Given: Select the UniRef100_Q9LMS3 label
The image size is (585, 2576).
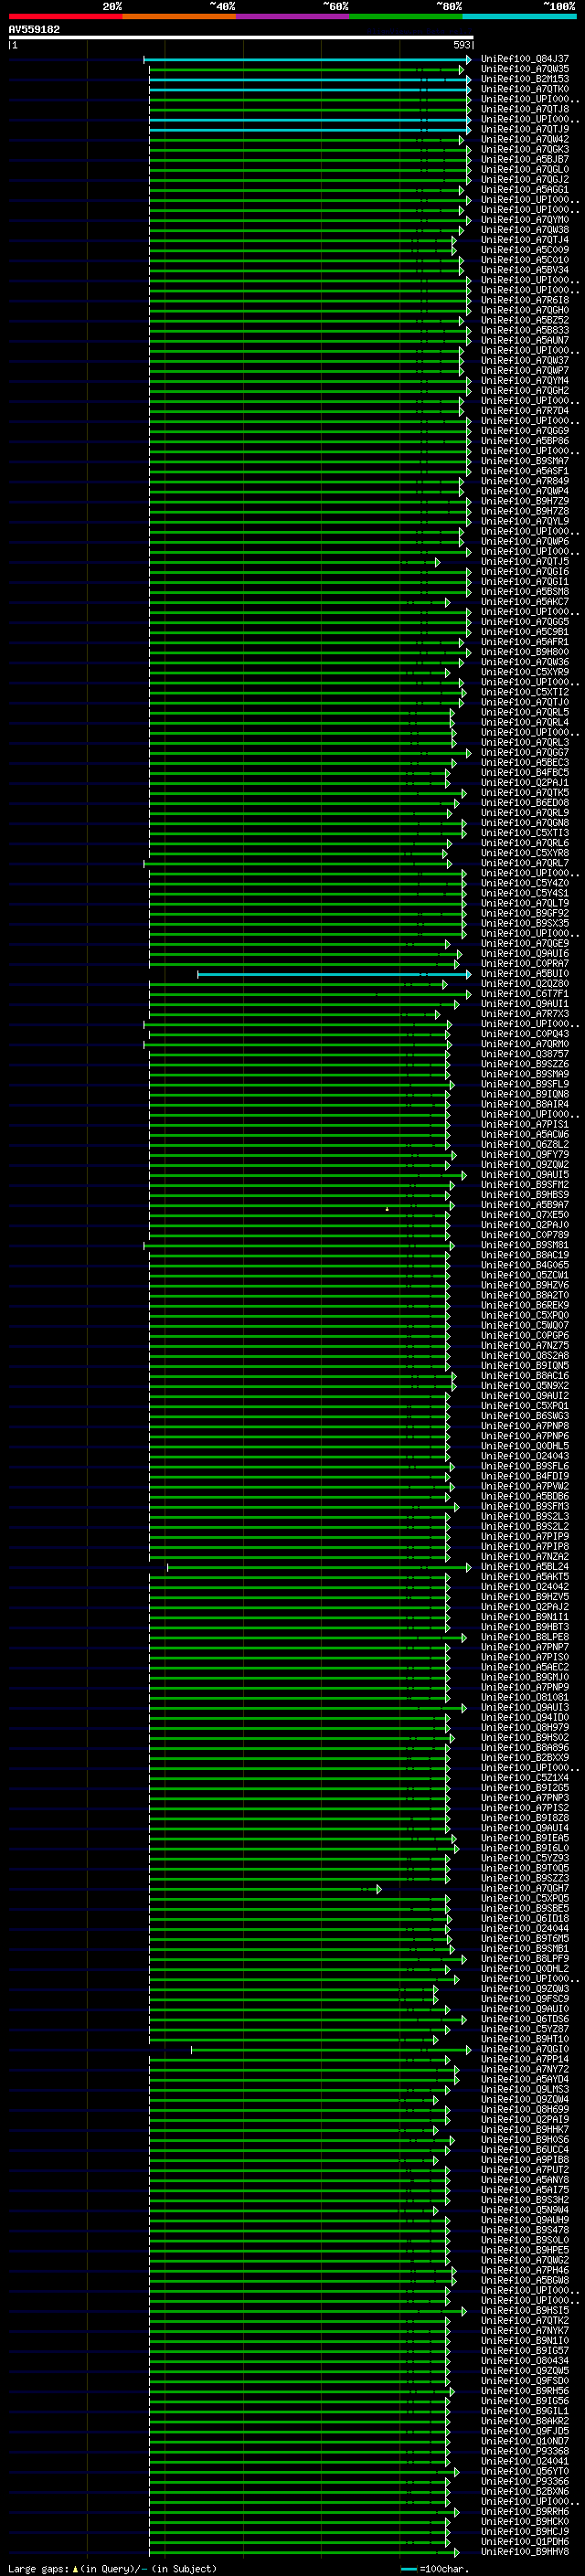Looking at the screenshot, I should click(525, 2090).
